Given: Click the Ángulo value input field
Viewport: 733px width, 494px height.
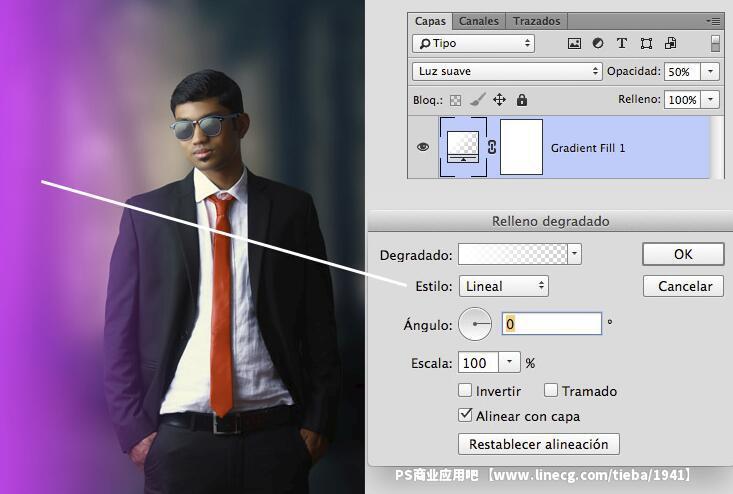Looking at the screenshot, I should tap(552, 323).
